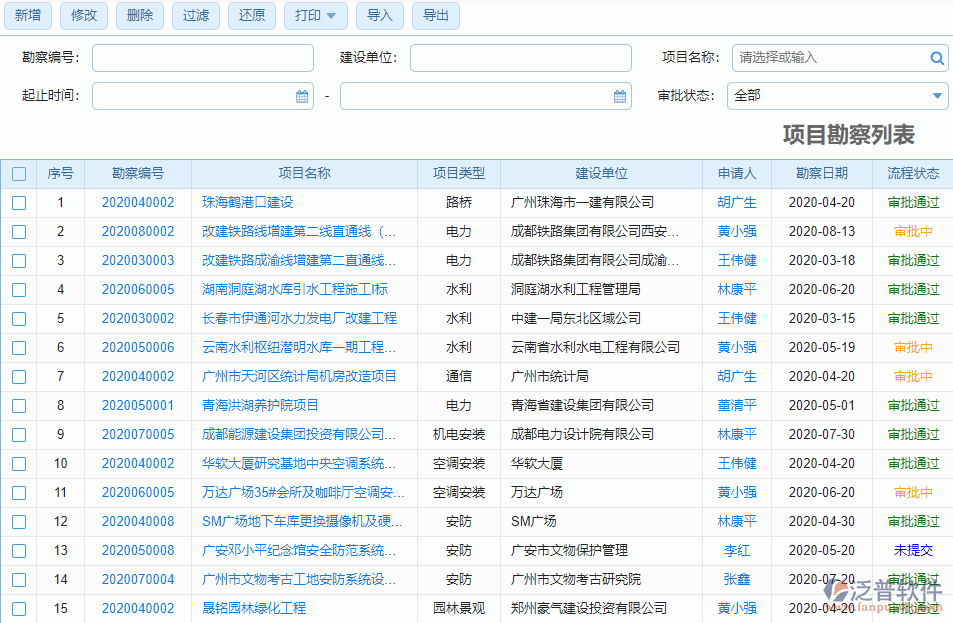Click the 新增 button to add a record
Screen dimensions: 953x623
[x=27, y=16]
